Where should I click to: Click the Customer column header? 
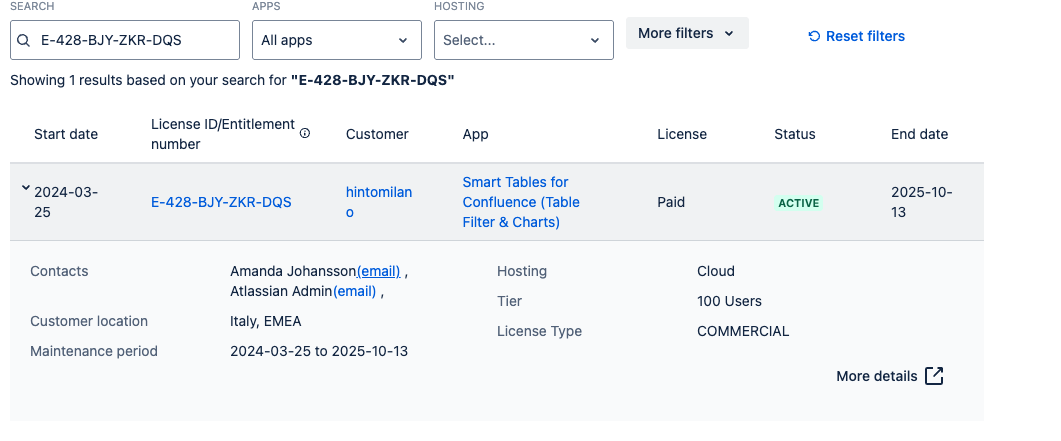[377, 134]
